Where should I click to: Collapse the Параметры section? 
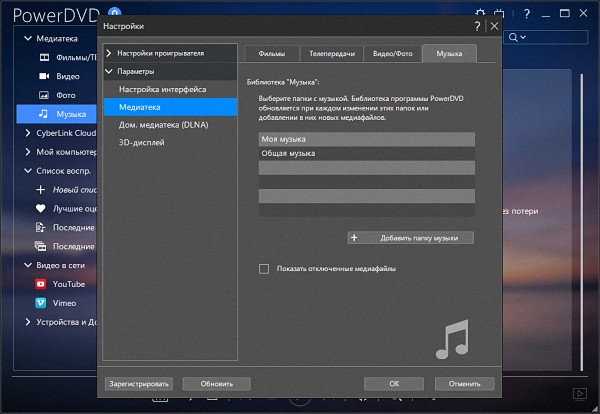[x=109, y=72]
